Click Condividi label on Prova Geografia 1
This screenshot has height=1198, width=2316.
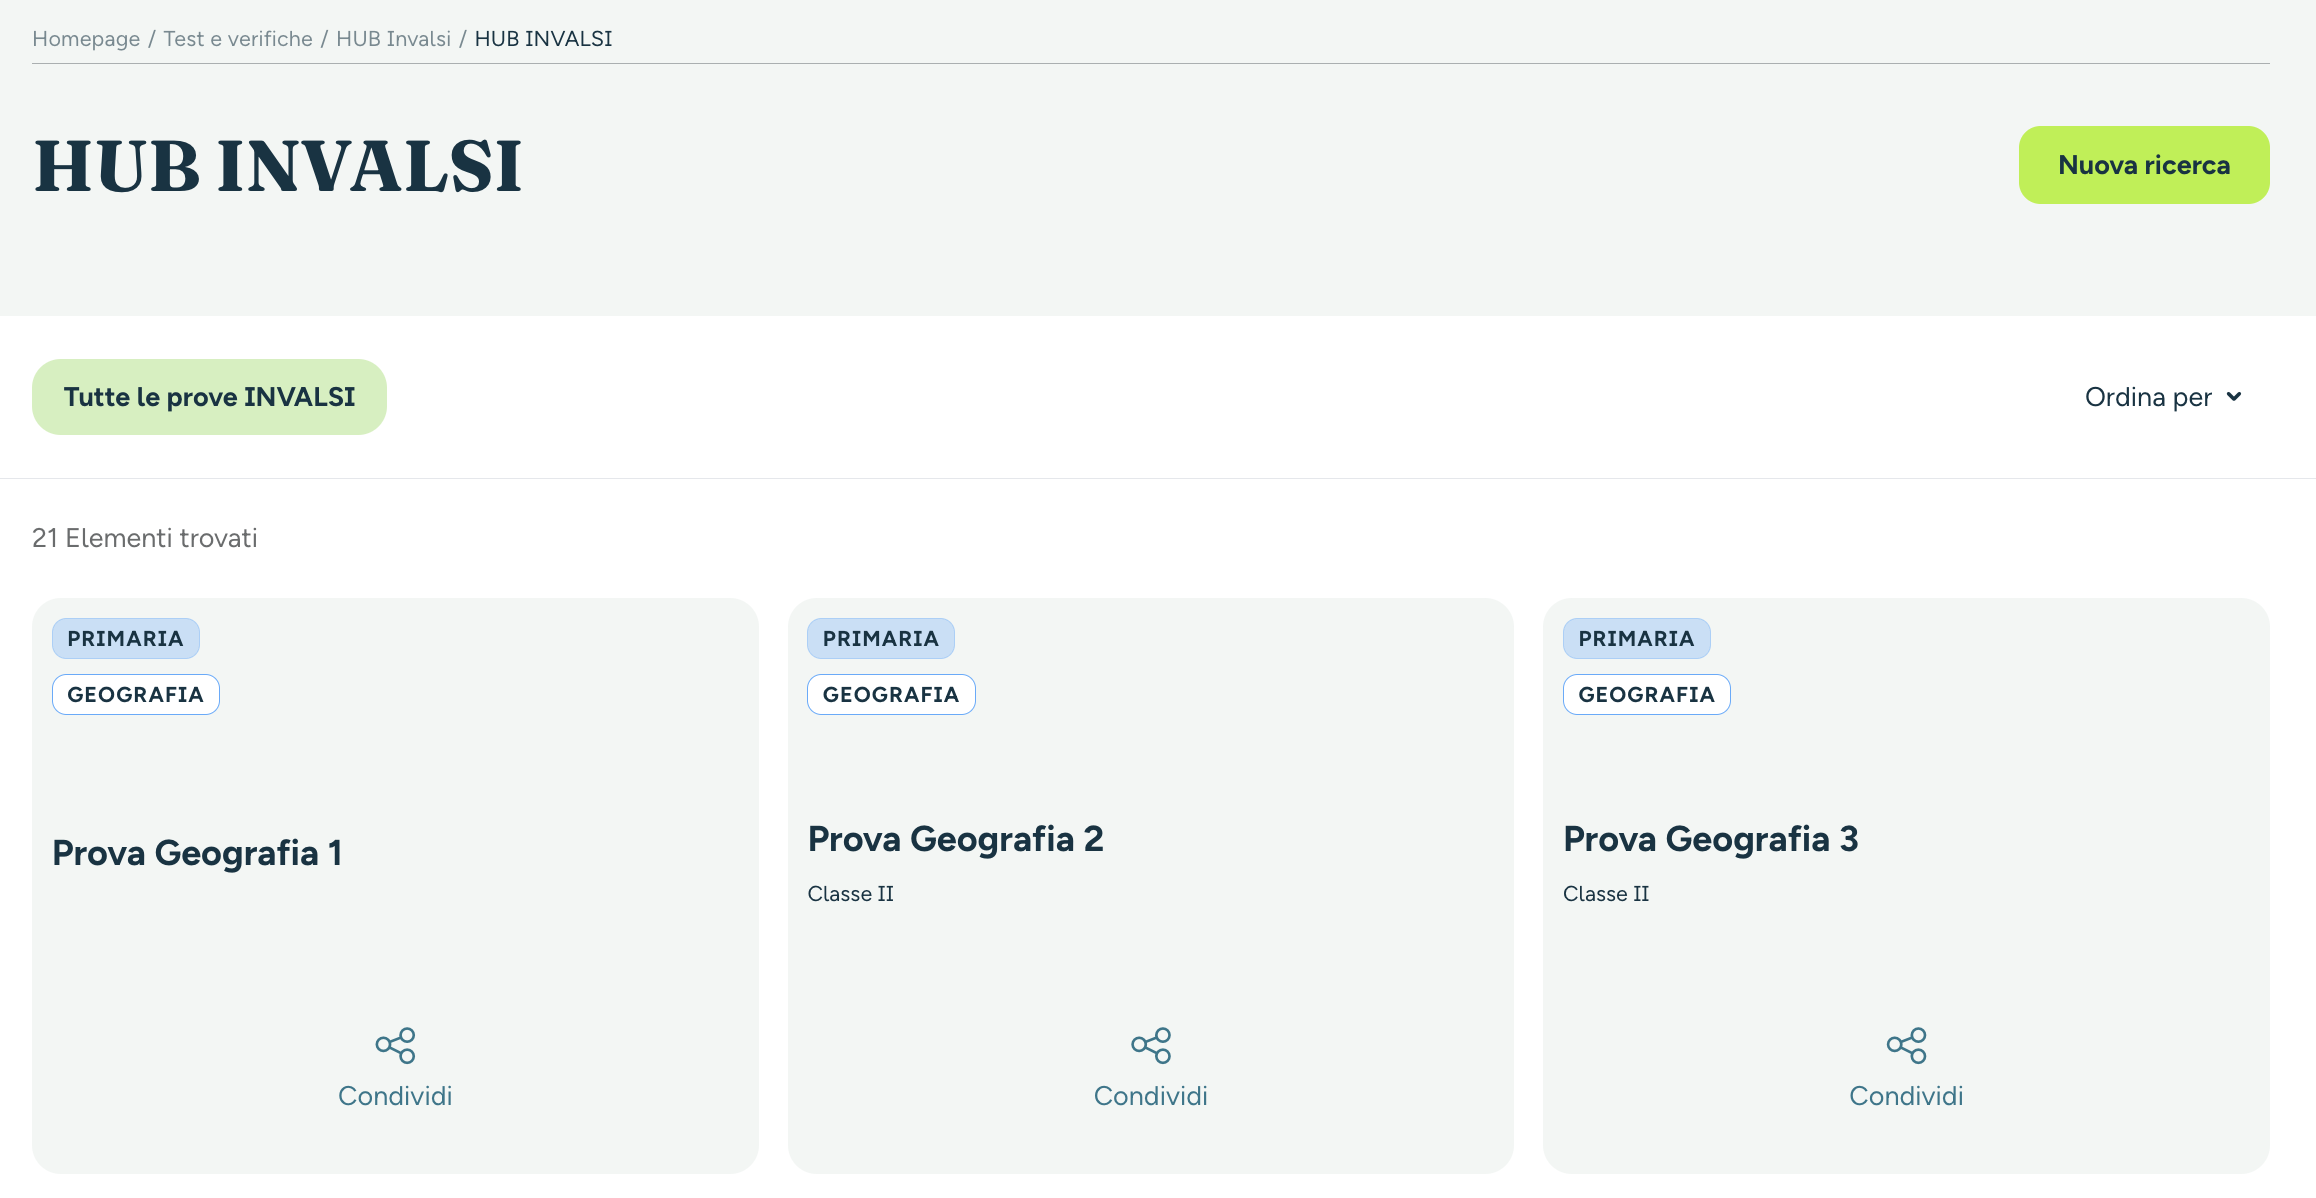point(395,1096)
